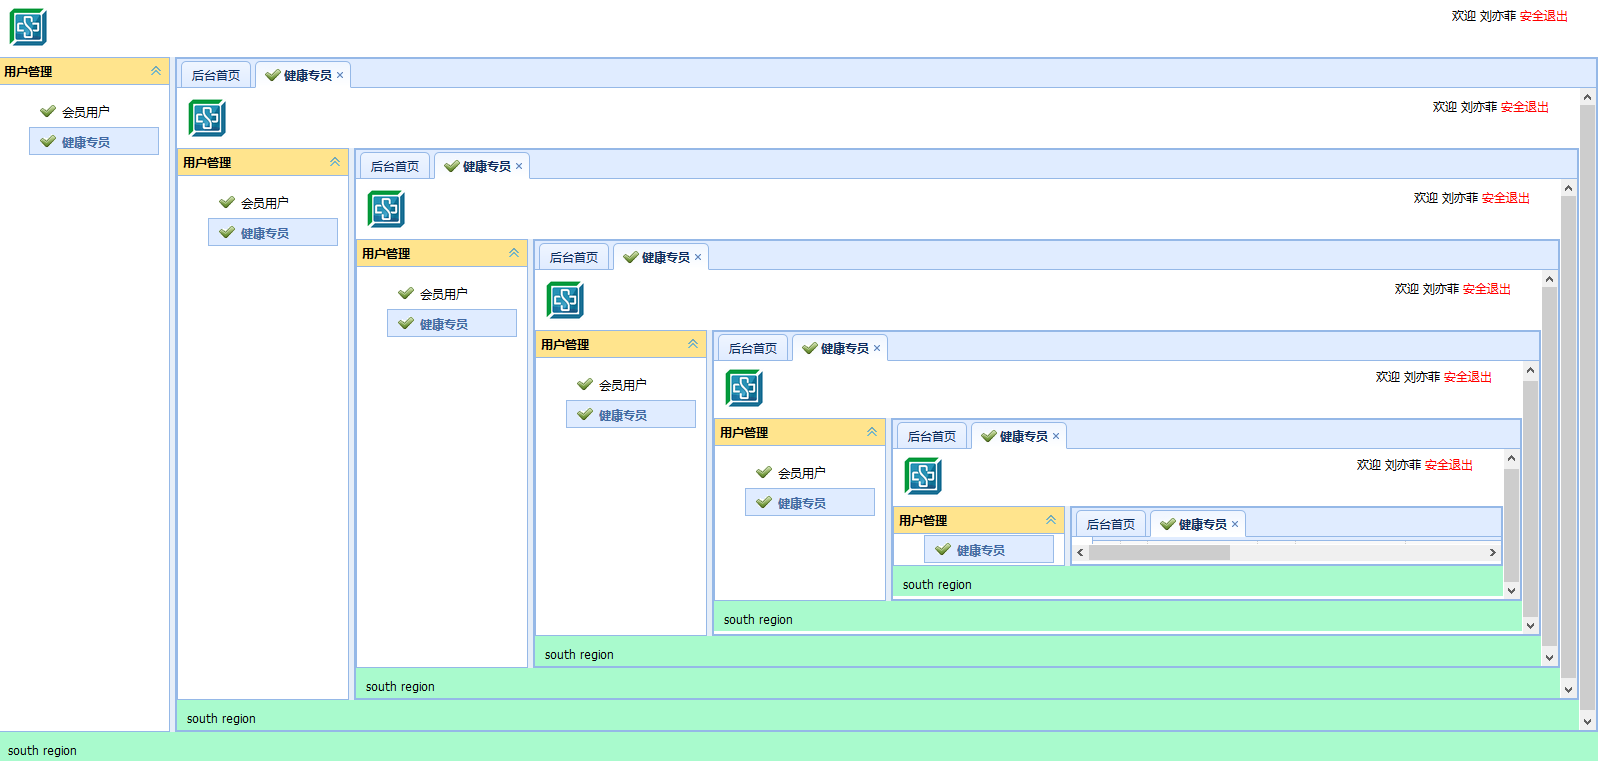Click the logo inside the first nested frame
1598x761 pixels.
pos(207,118)
